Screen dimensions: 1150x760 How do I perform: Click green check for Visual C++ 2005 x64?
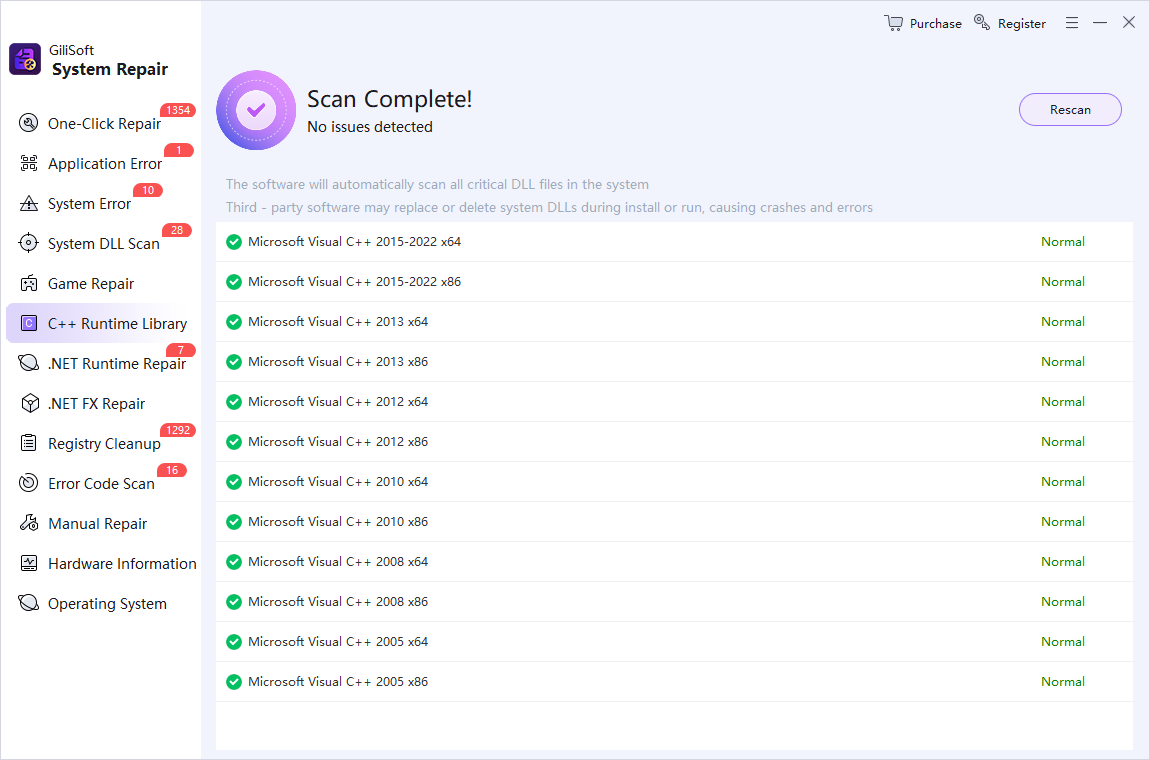pyautogui.click(x=234, y=642)
